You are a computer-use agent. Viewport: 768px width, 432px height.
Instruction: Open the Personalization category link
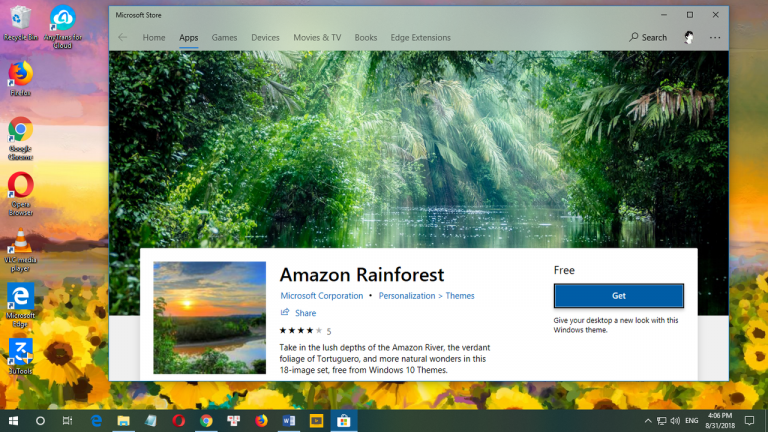[x=407, y=295]
